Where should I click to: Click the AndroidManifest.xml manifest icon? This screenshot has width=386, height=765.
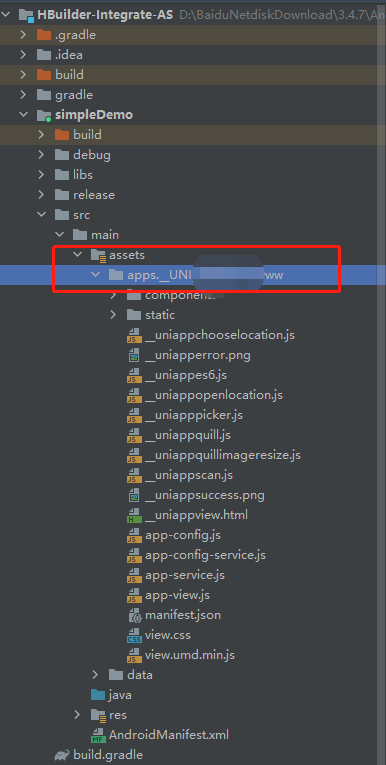coord(98,735)
